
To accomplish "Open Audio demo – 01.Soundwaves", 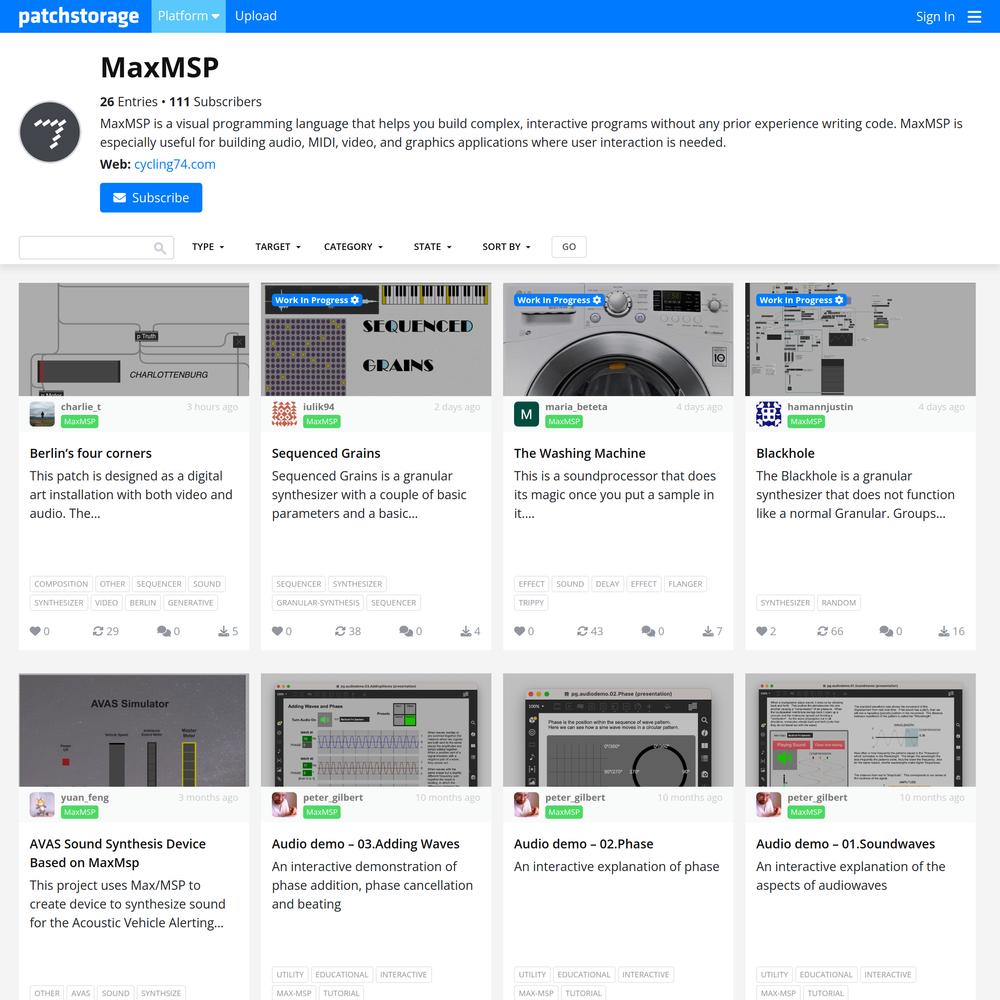I will [x=846, y=844].
